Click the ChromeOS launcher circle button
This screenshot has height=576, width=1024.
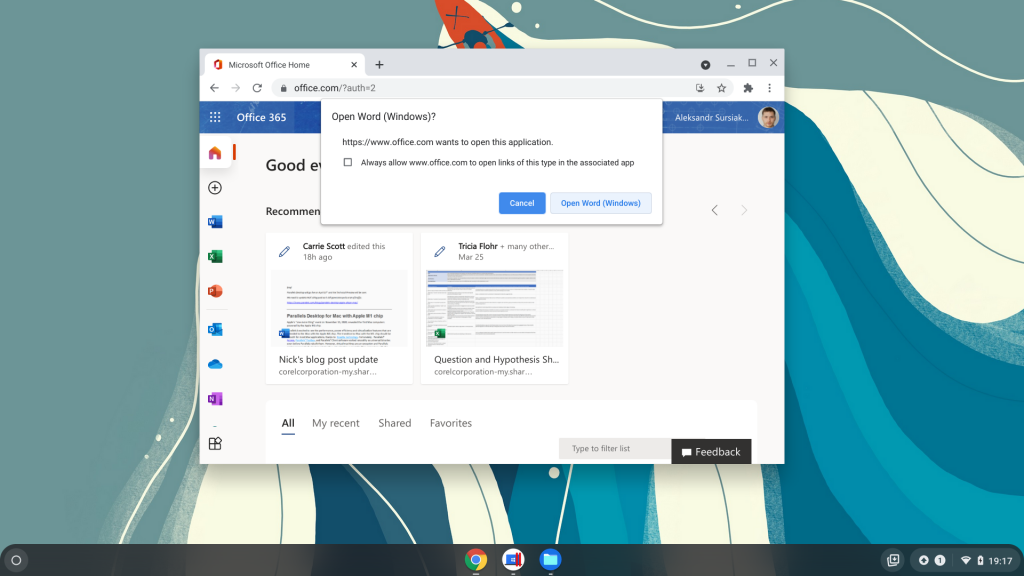(x=16, y=560)
